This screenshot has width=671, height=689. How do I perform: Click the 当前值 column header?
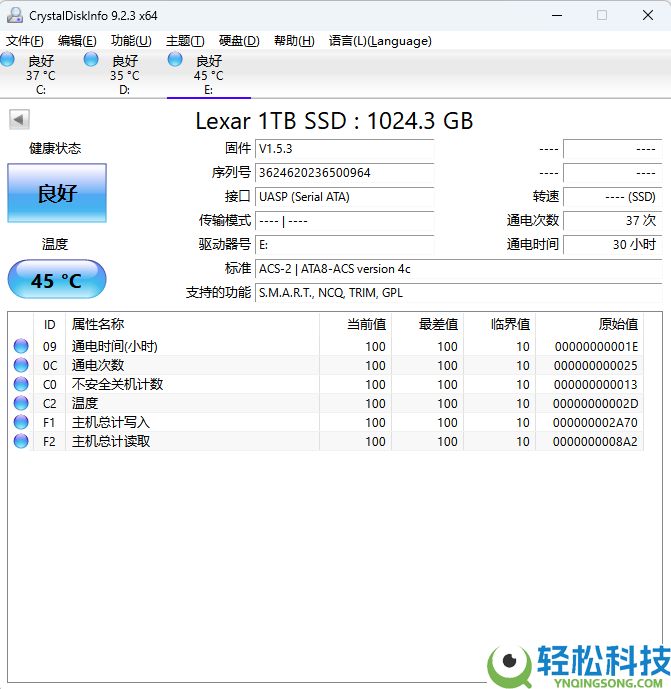(355, 325)
